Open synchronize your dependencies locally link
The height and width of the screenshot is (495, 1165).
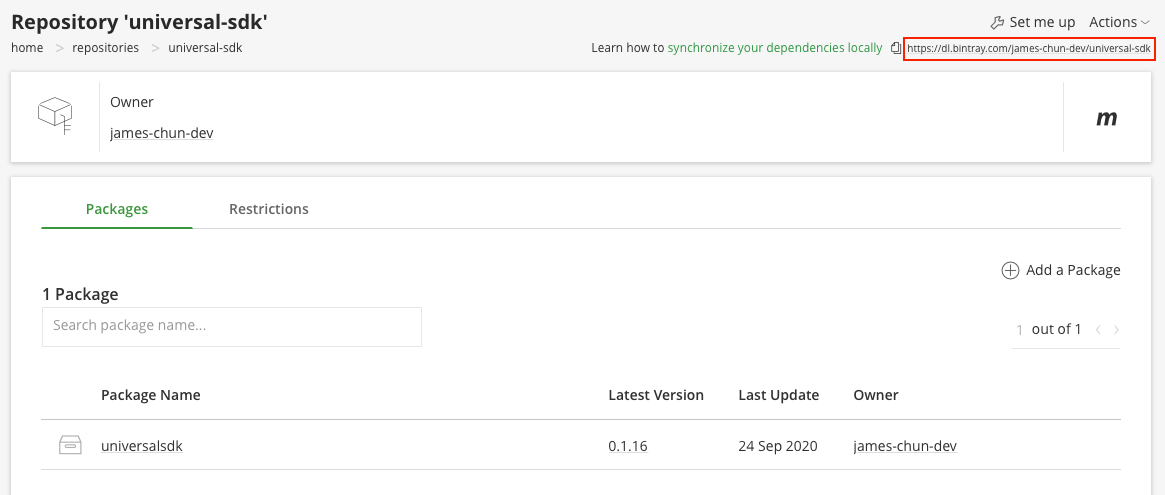775,48
